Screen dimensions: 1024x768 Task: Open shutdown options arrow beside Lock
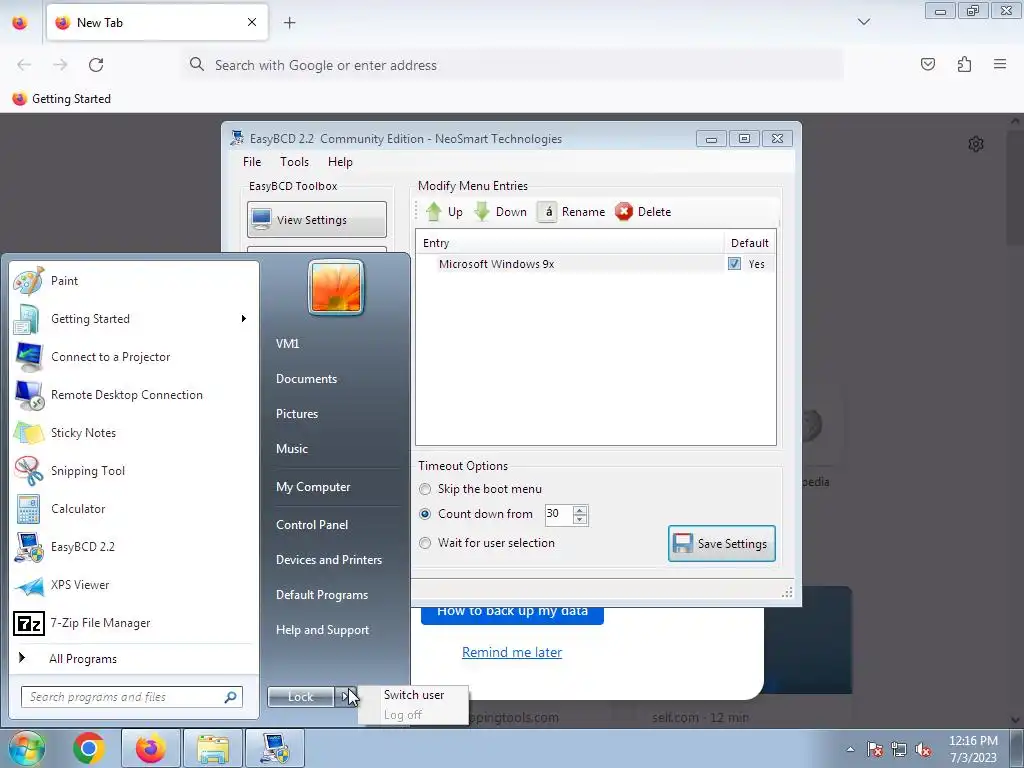(345, 697)
